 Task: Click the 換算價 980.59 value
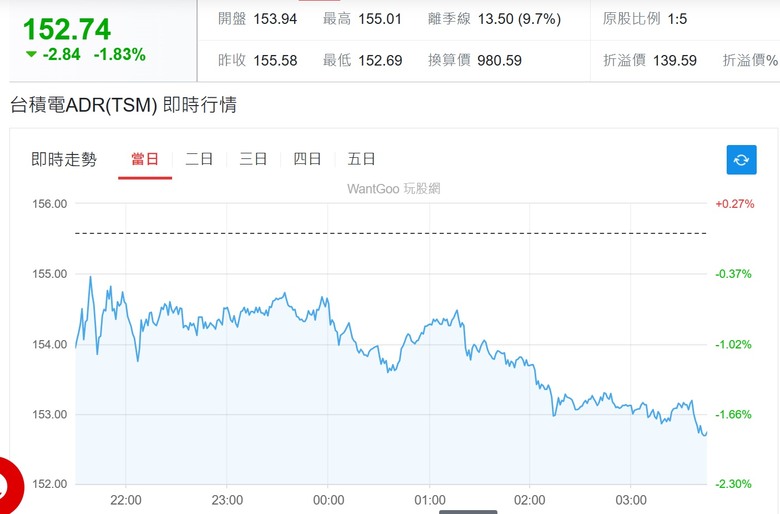(x=499, y=61)
